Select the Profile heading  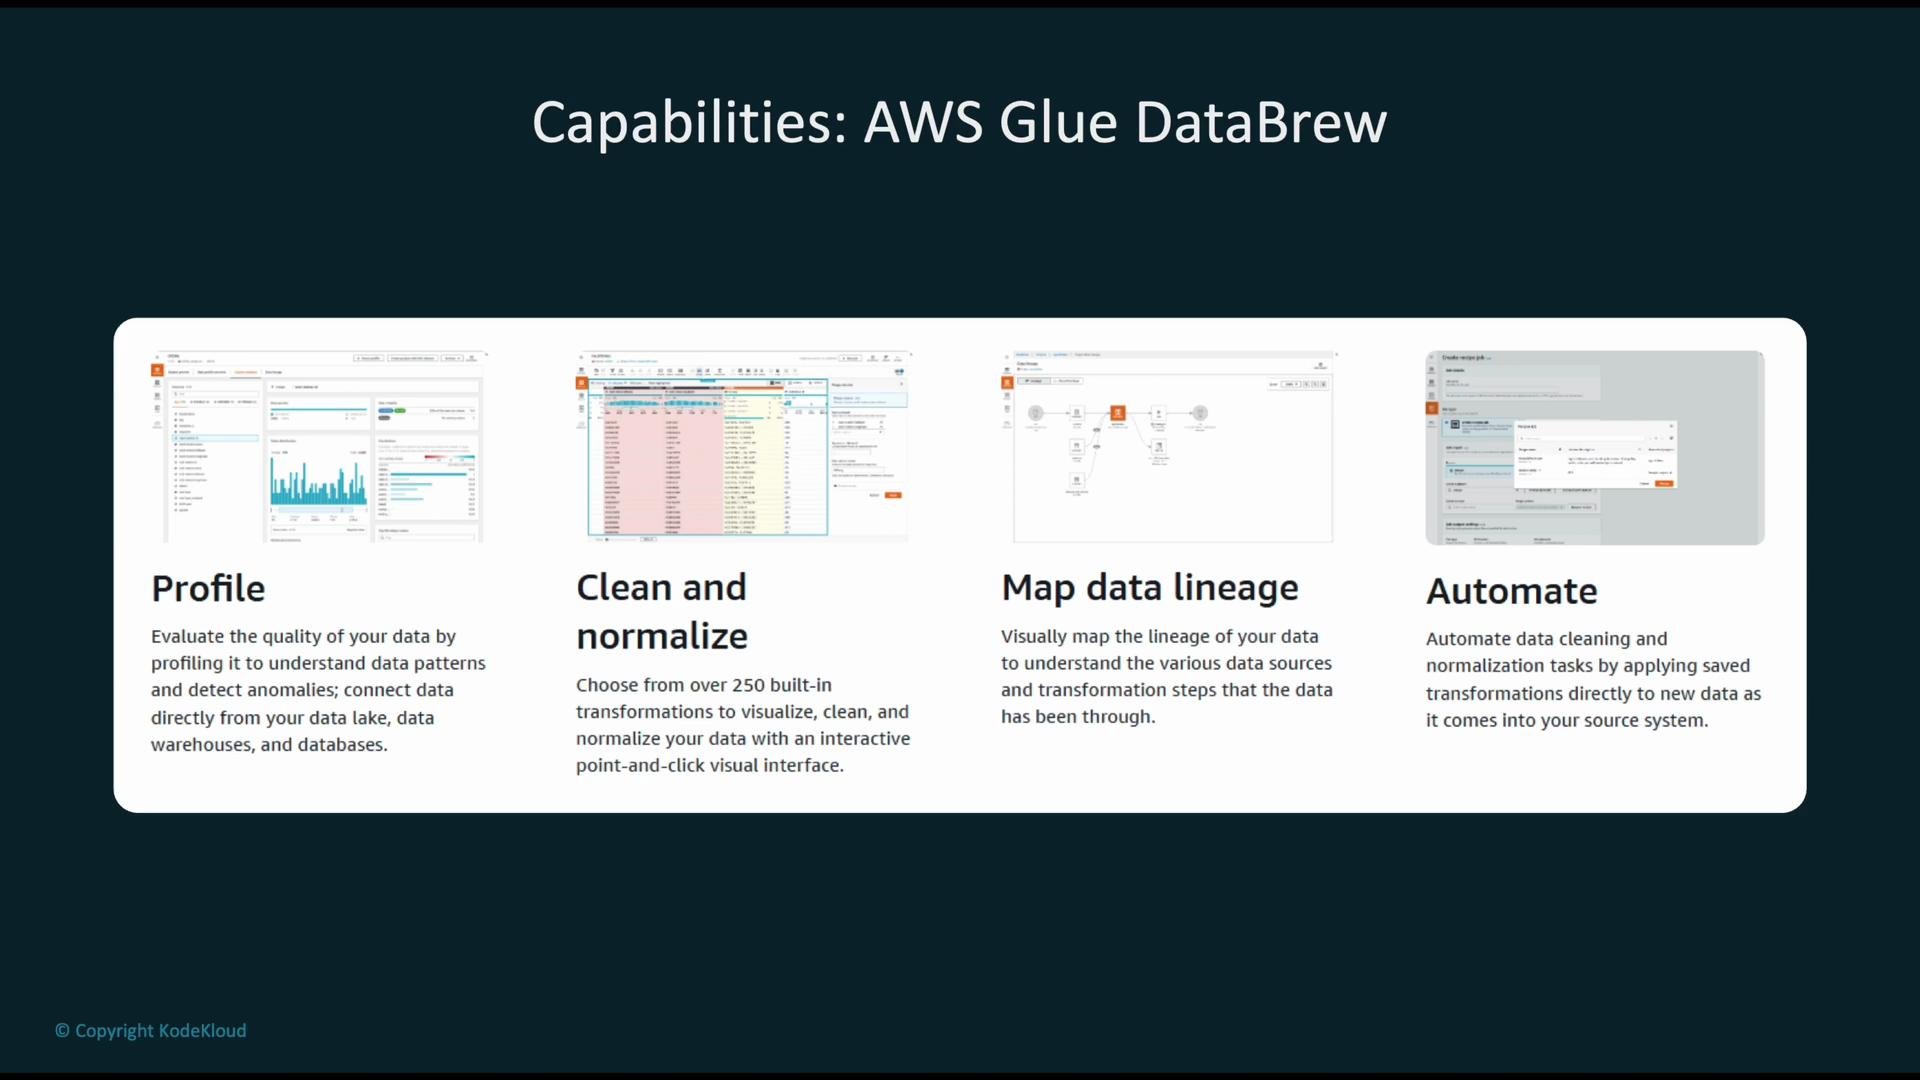coord(208,589)
